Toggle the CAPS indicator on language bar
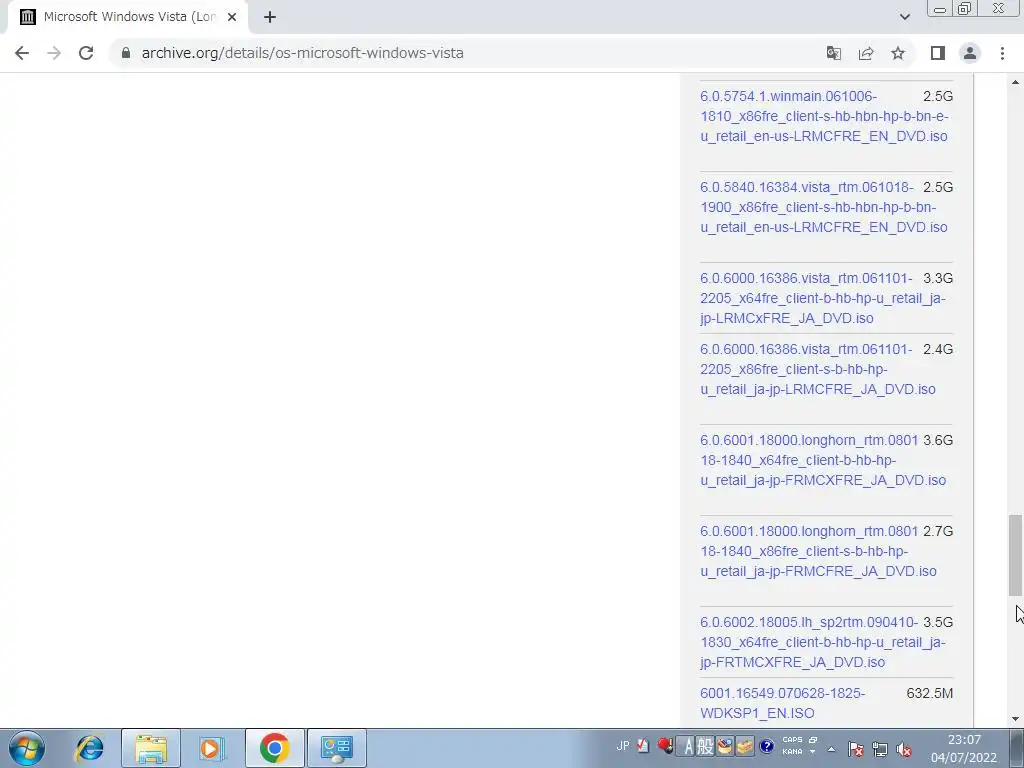 coord(792,740)
